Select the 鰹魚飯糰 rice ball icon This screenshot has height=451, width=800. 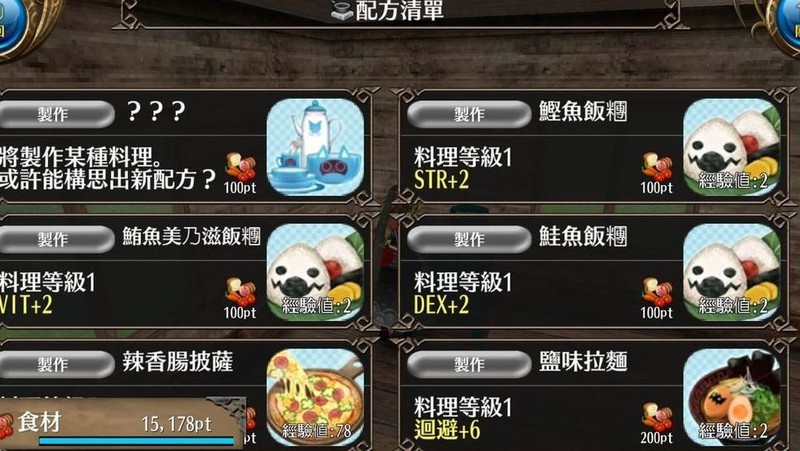click(732, 147)
